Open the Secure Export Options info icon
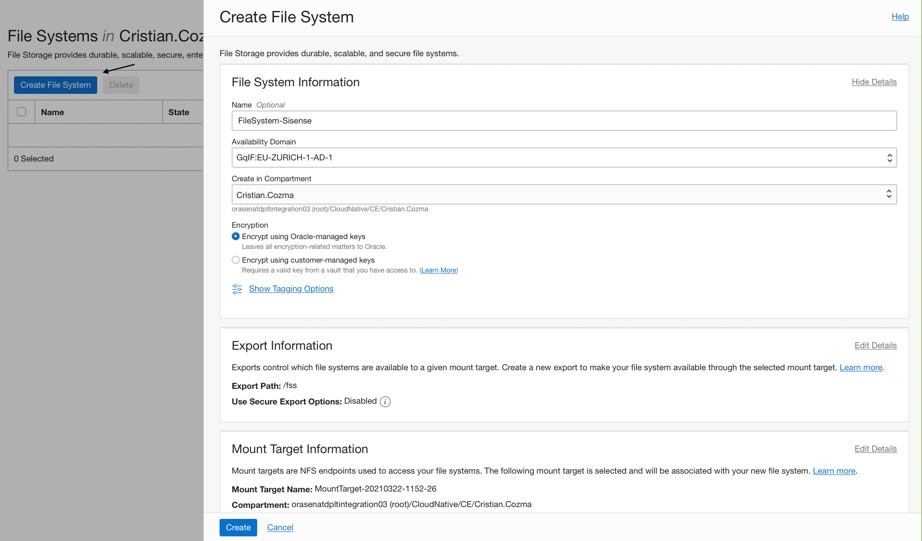 click(x=385, y=402)
